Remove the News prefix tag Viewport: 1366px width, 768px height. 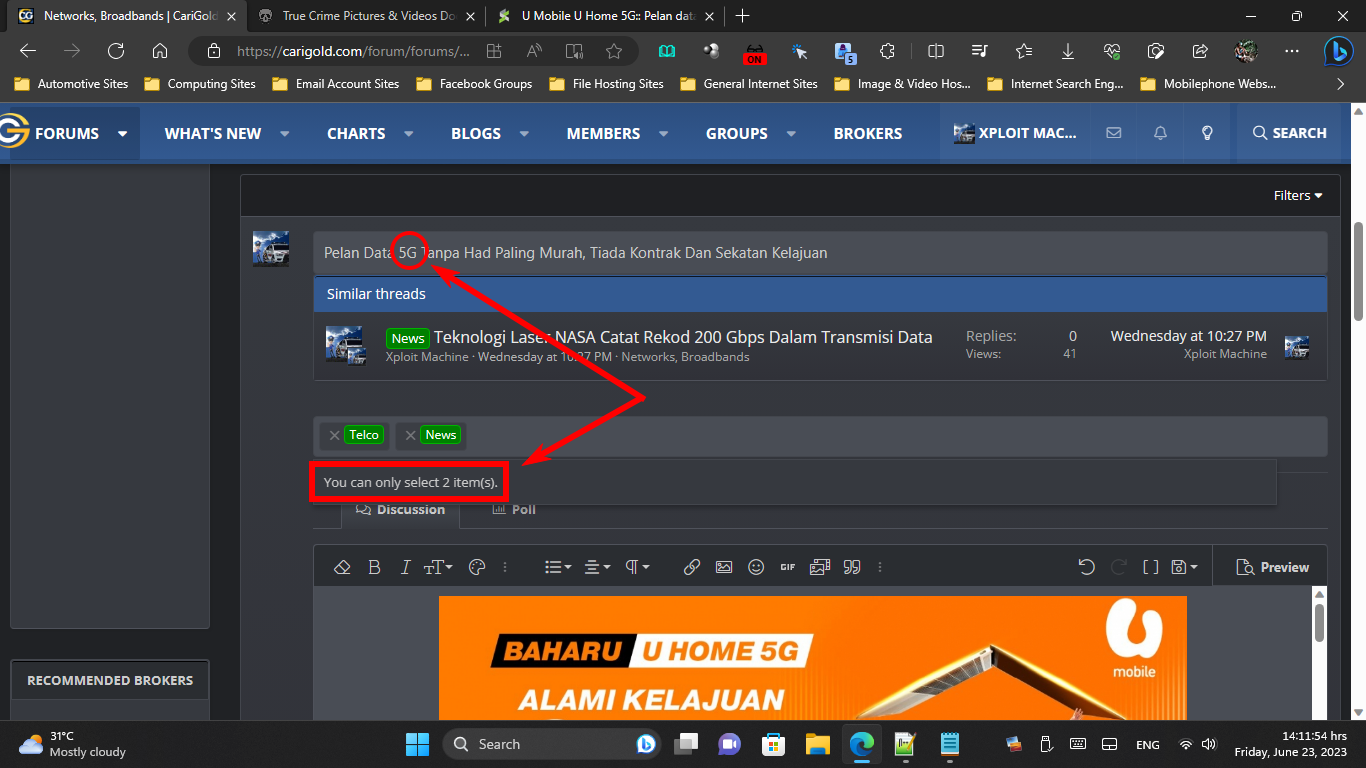click(x=410, y=435)
